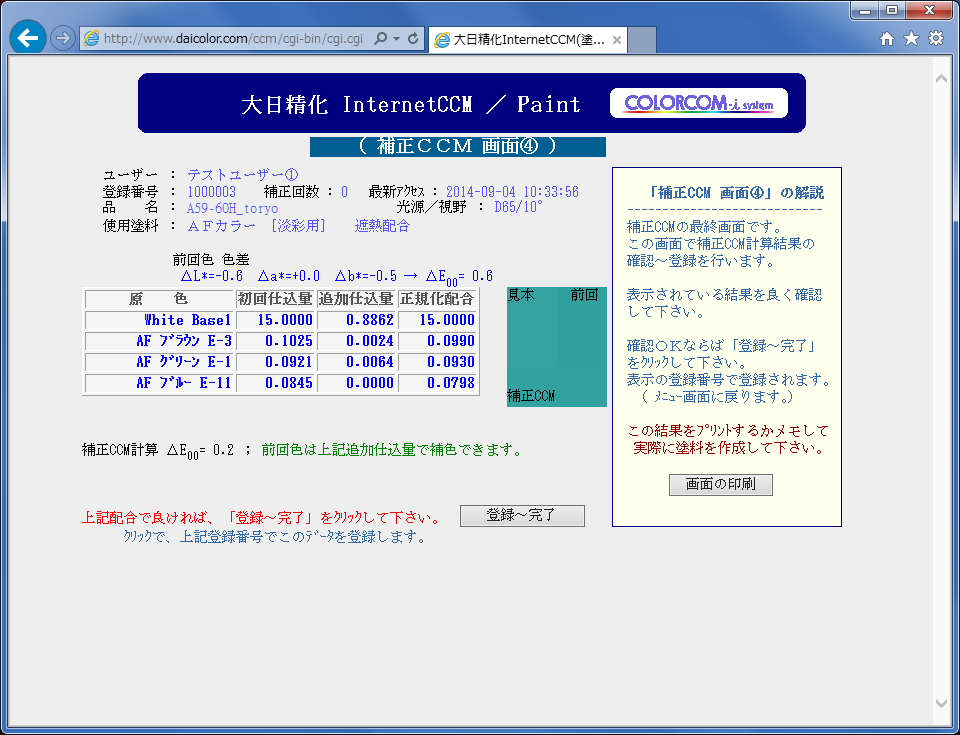Viewport: 960px width, 735px height.
Task: Open browser Tools gear icon
Action: pyautogui.click(x=936, y=39)
